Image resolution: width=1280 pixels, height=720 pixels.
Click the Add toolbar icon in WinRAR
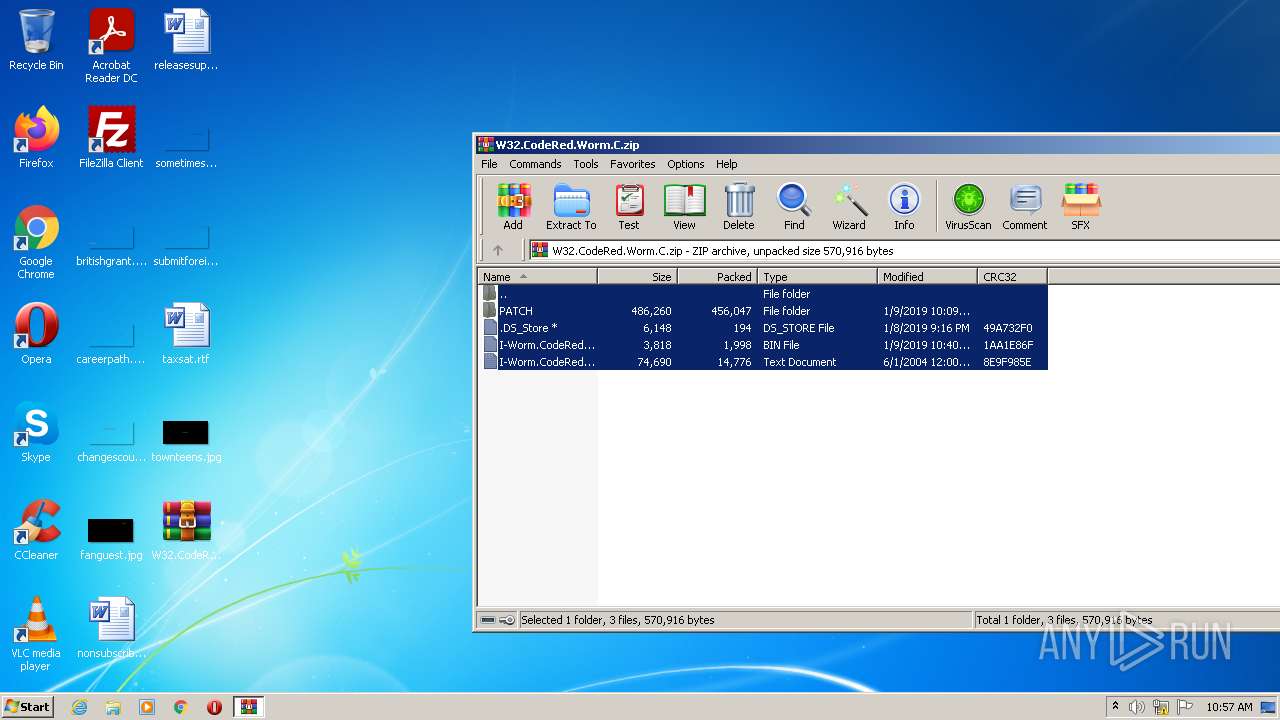513,207
